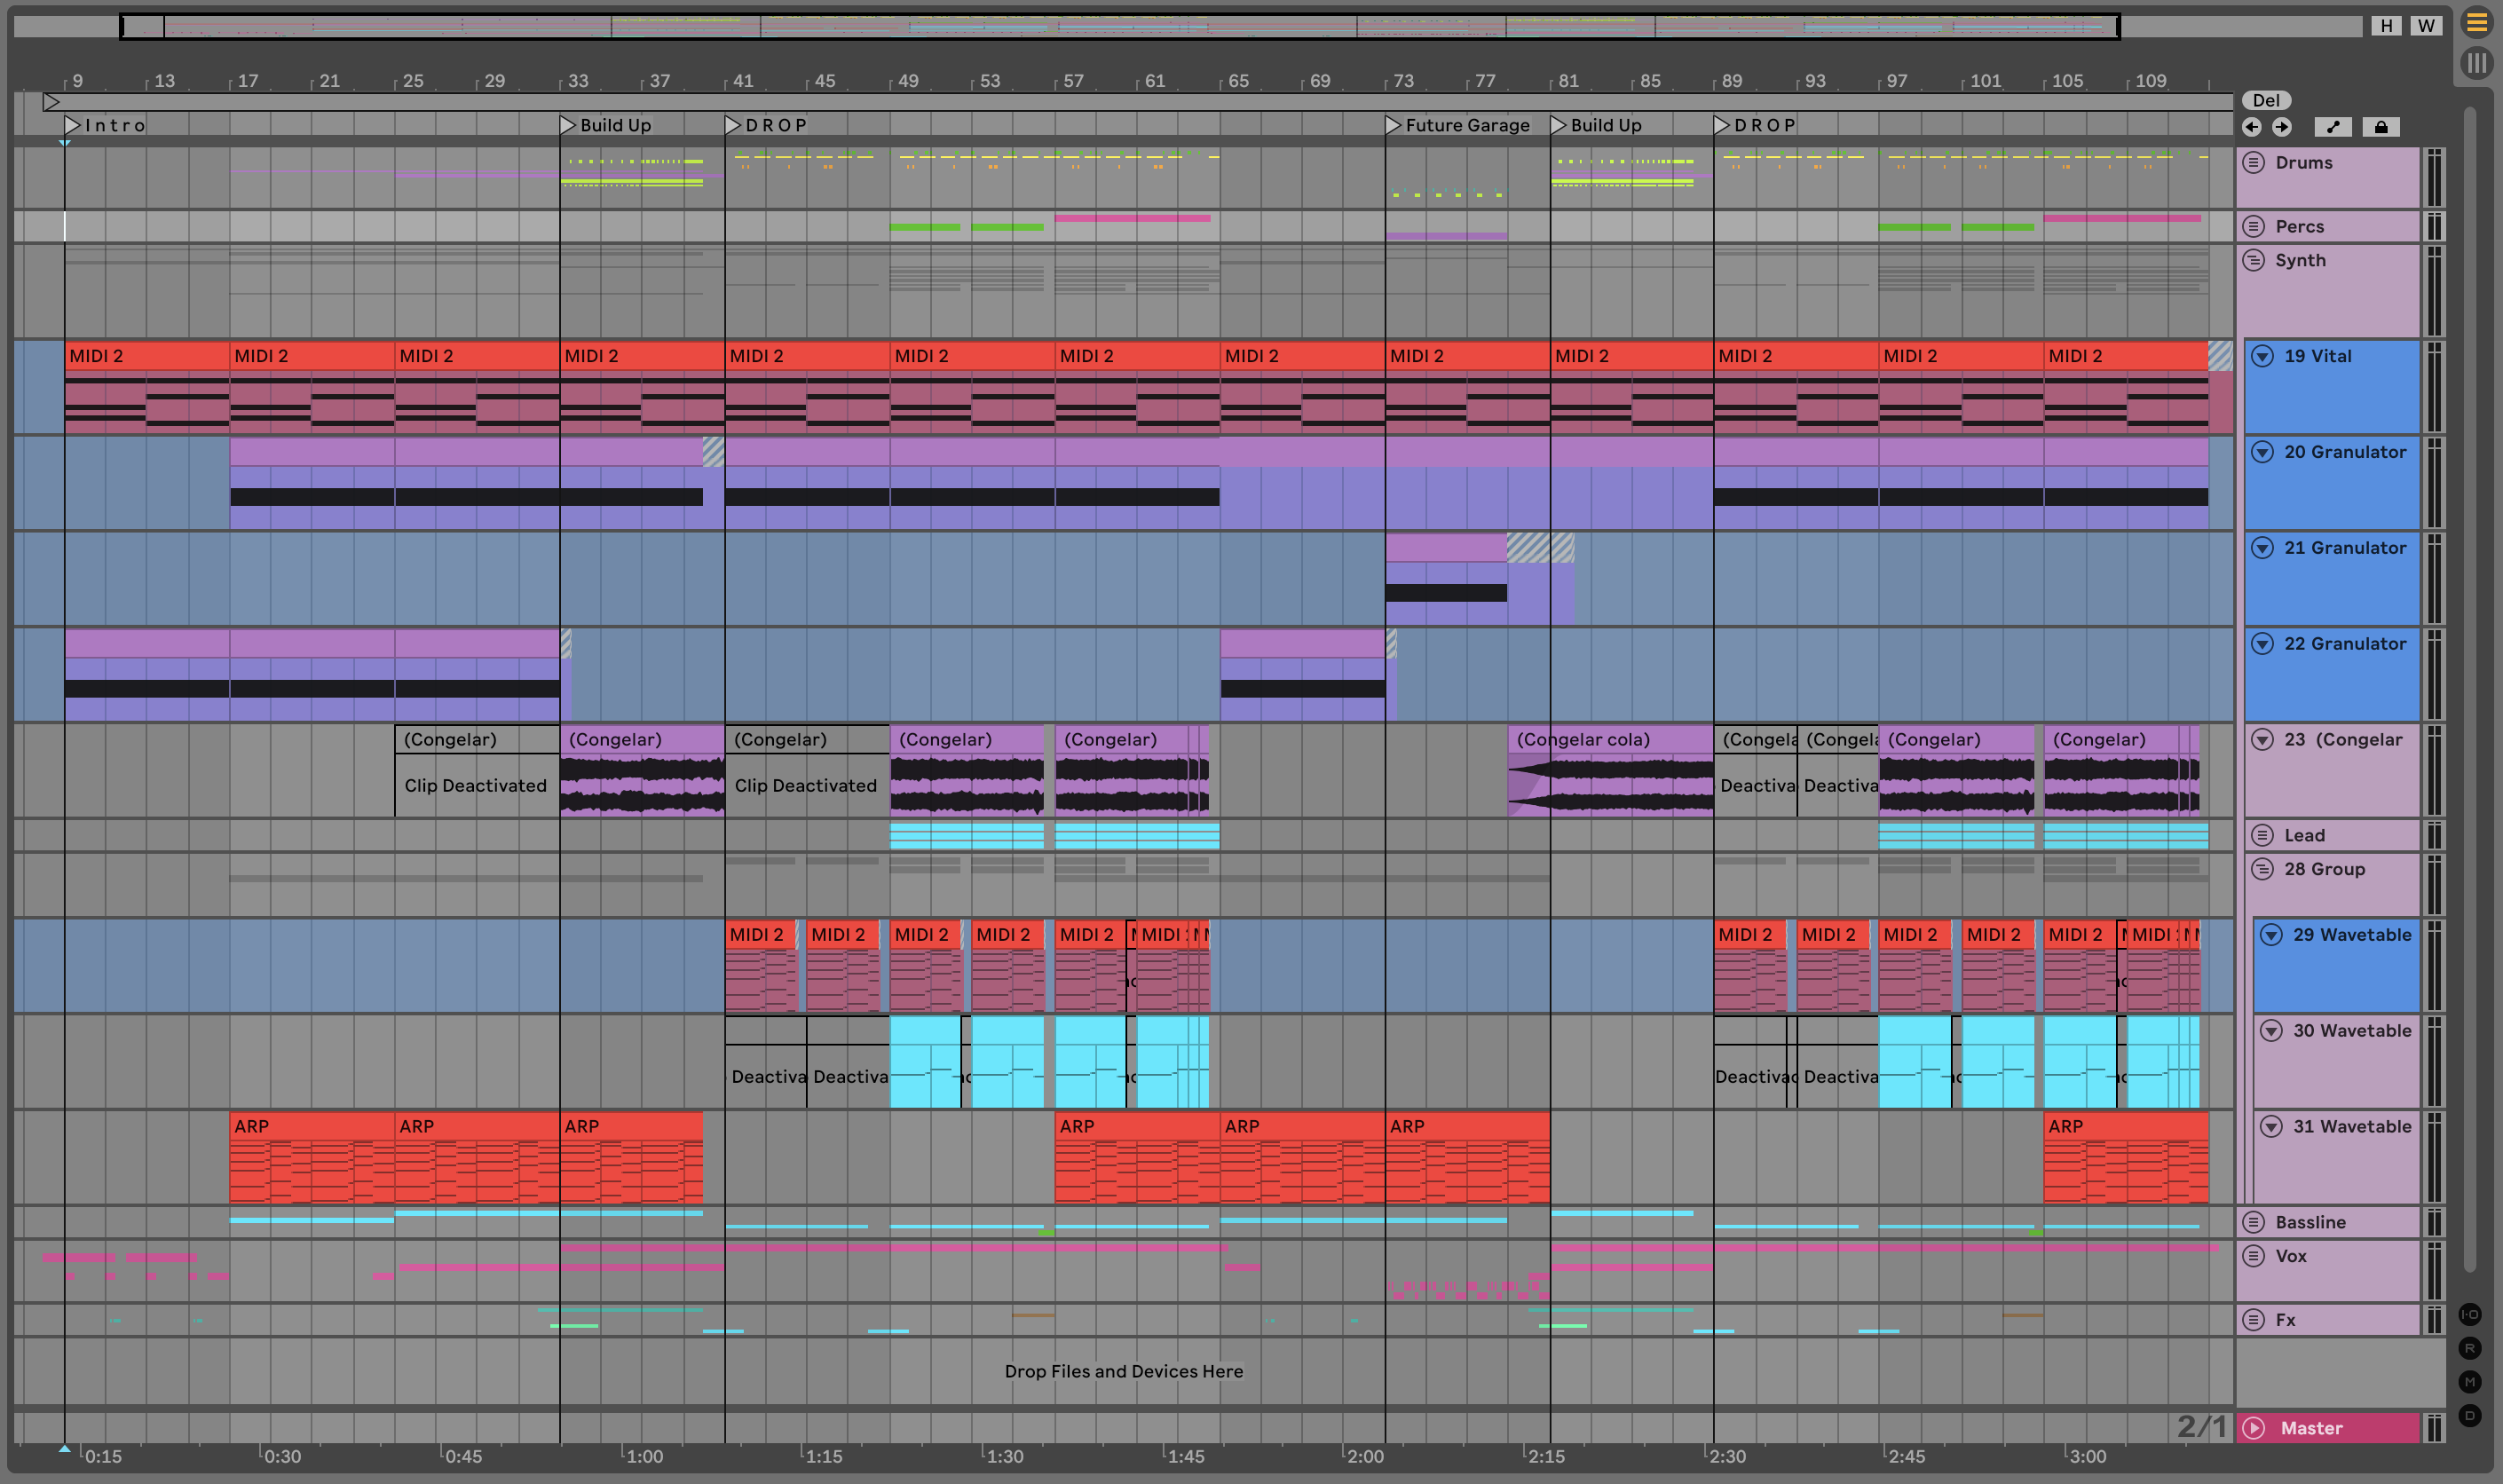This screenshot has height=1484, width=2503.
Task: Fold the 29 Wavetable track
Action: (x=2272, y=935)
